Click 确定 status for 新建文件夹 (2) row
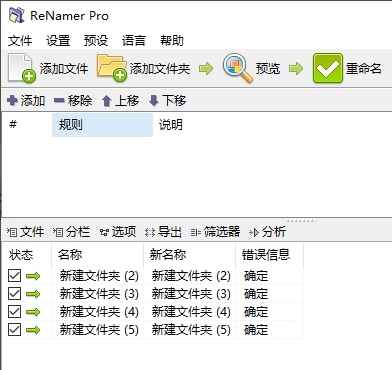392x370 pixels. pos(256,276)
